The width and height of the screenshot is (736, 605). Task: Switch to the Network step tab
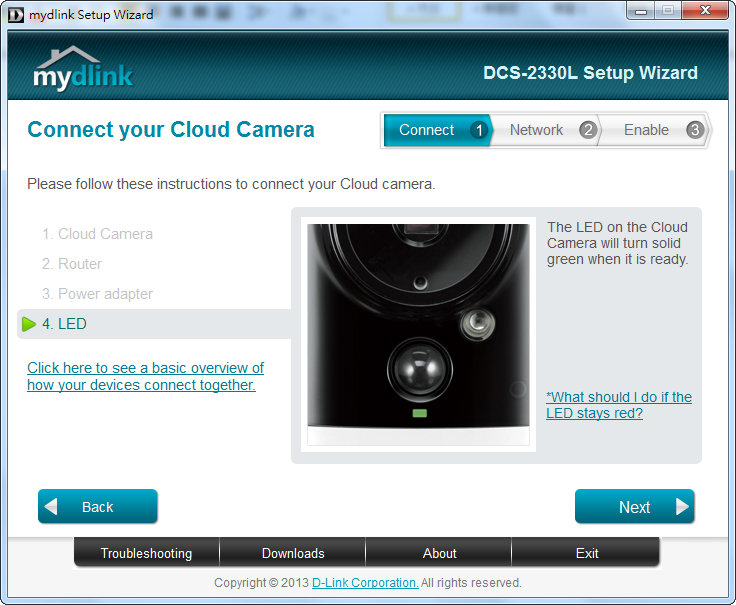tap(536, 130)
